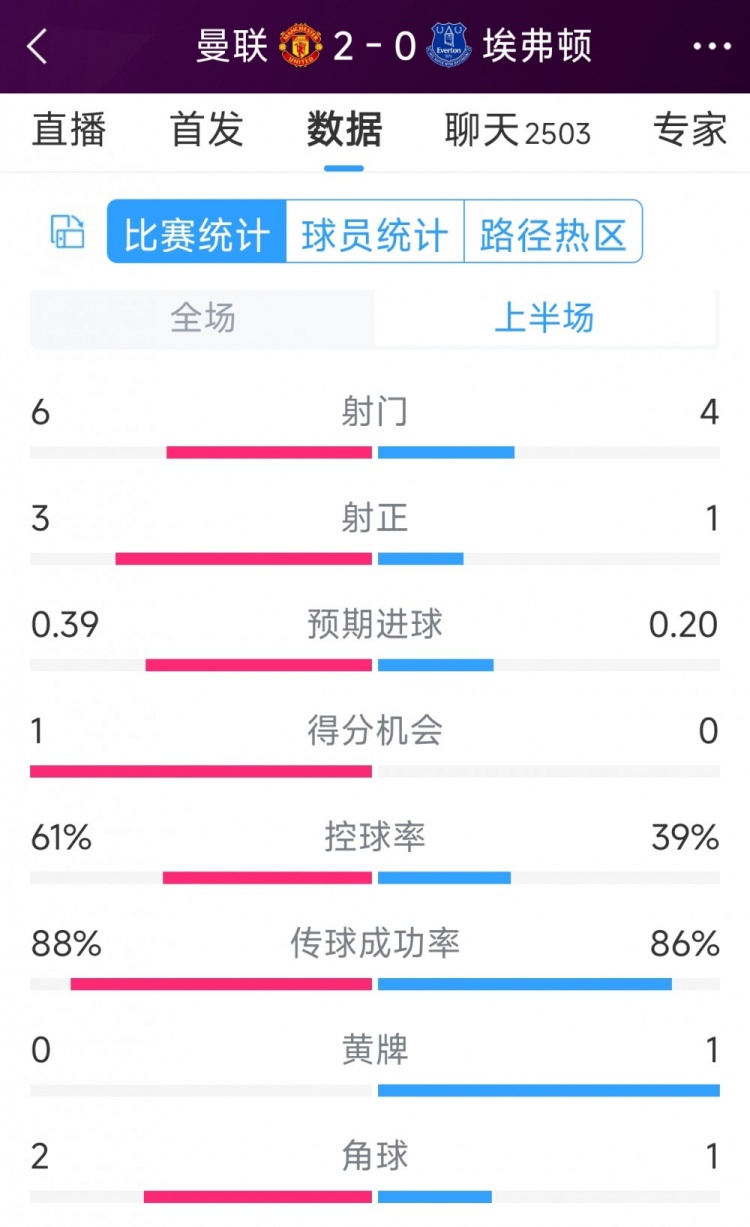Tap the 埃弗顿 team name

pos(537,46)
